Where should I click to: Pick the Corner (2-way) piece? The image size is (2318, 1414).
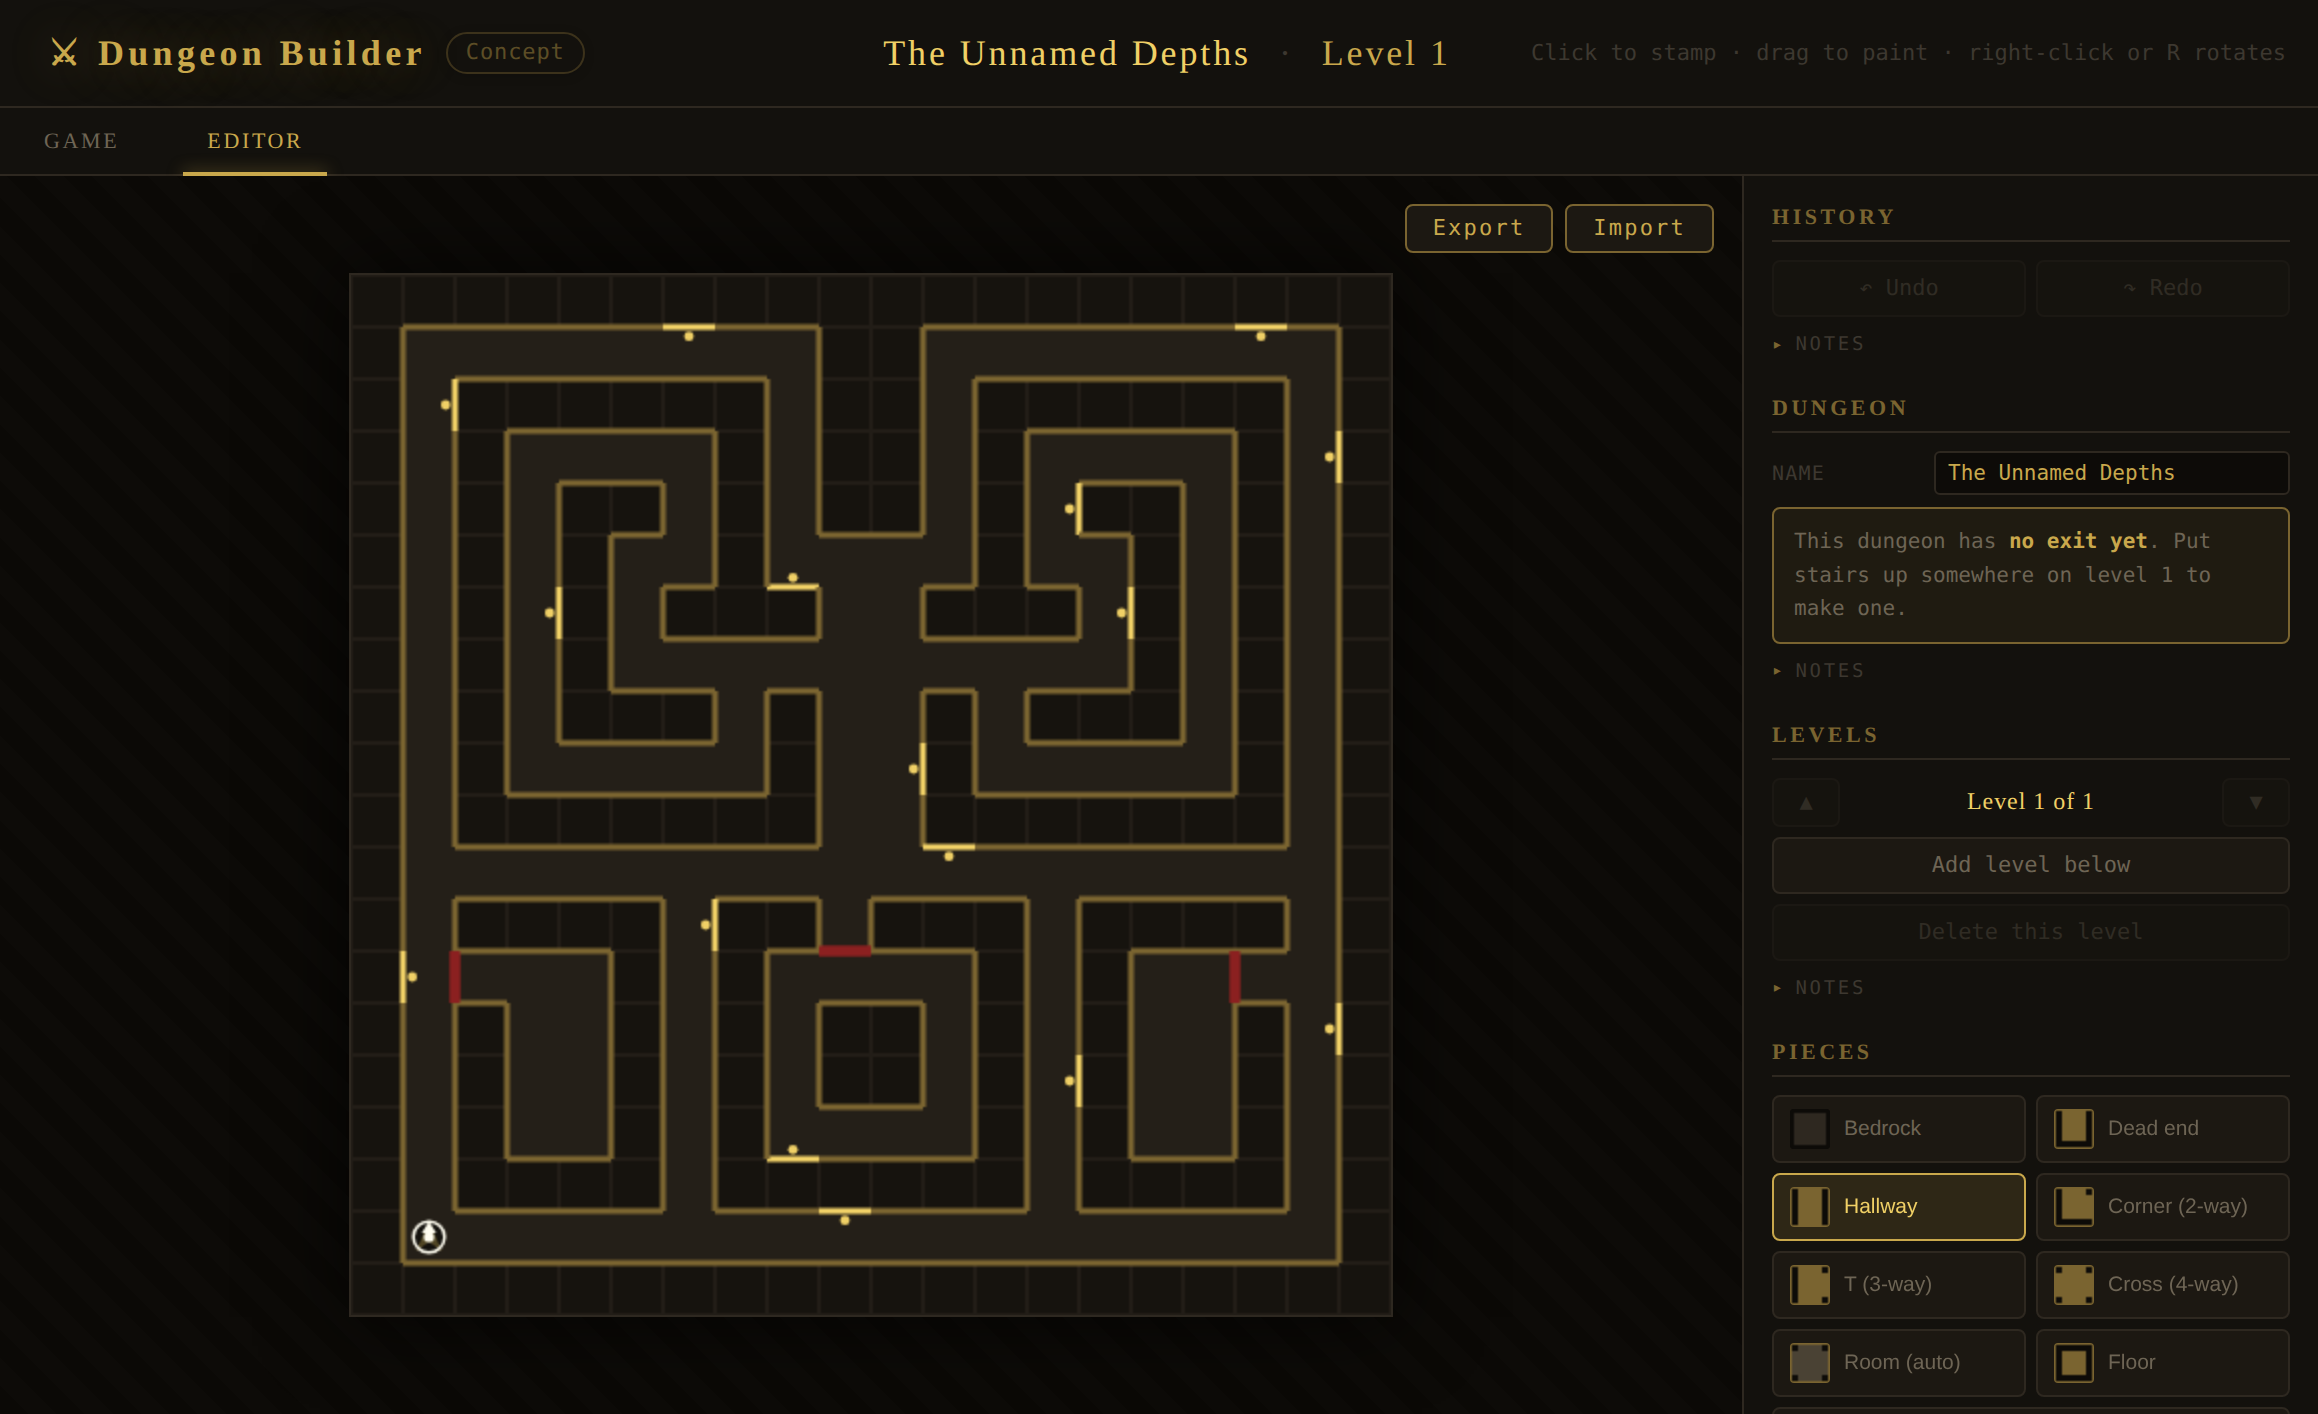(x=2162, y=1206)
